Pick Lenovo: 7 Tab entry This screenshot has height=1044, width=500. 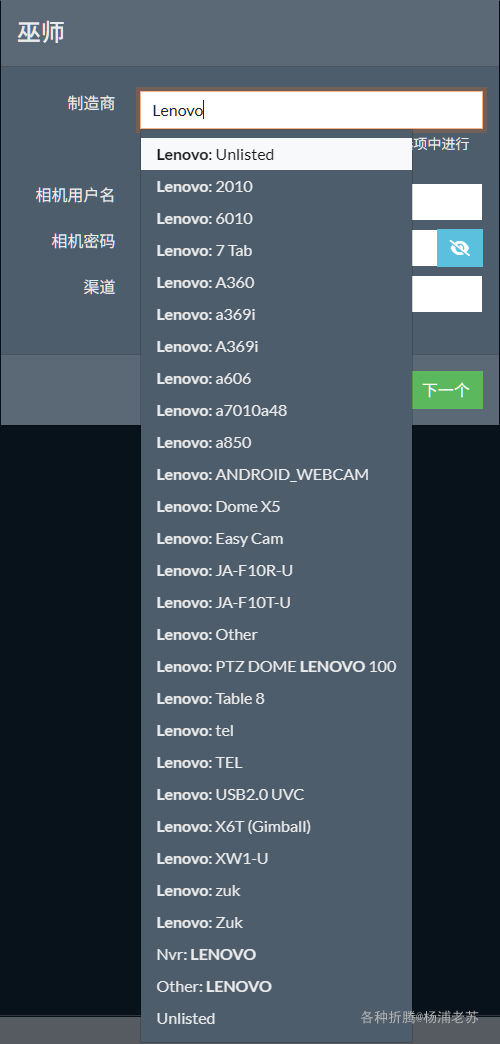point(276,250)
